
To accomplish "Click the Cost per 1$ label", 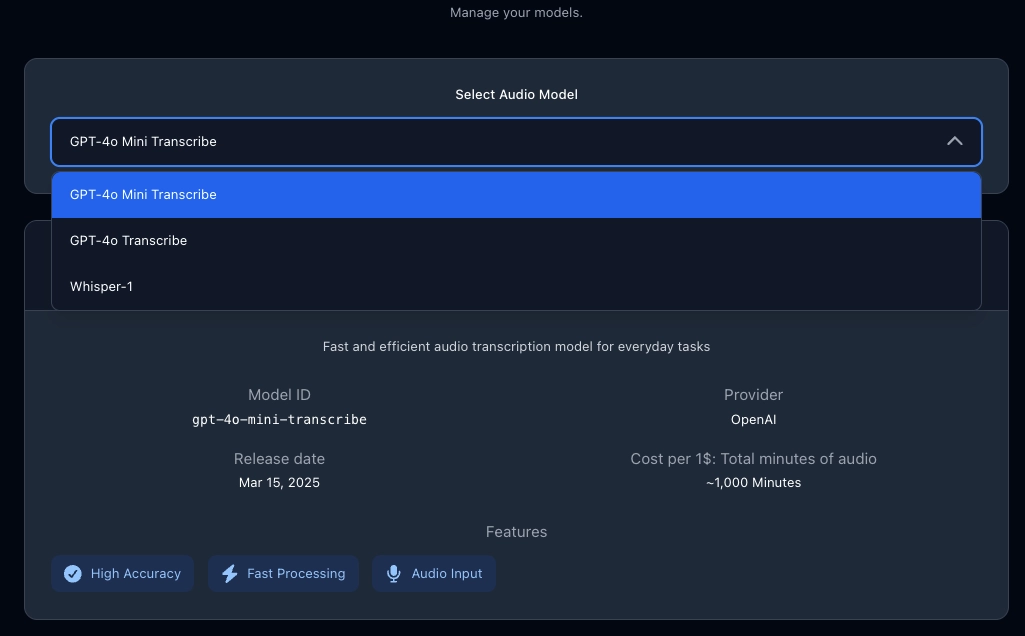I will pos(753,459).
